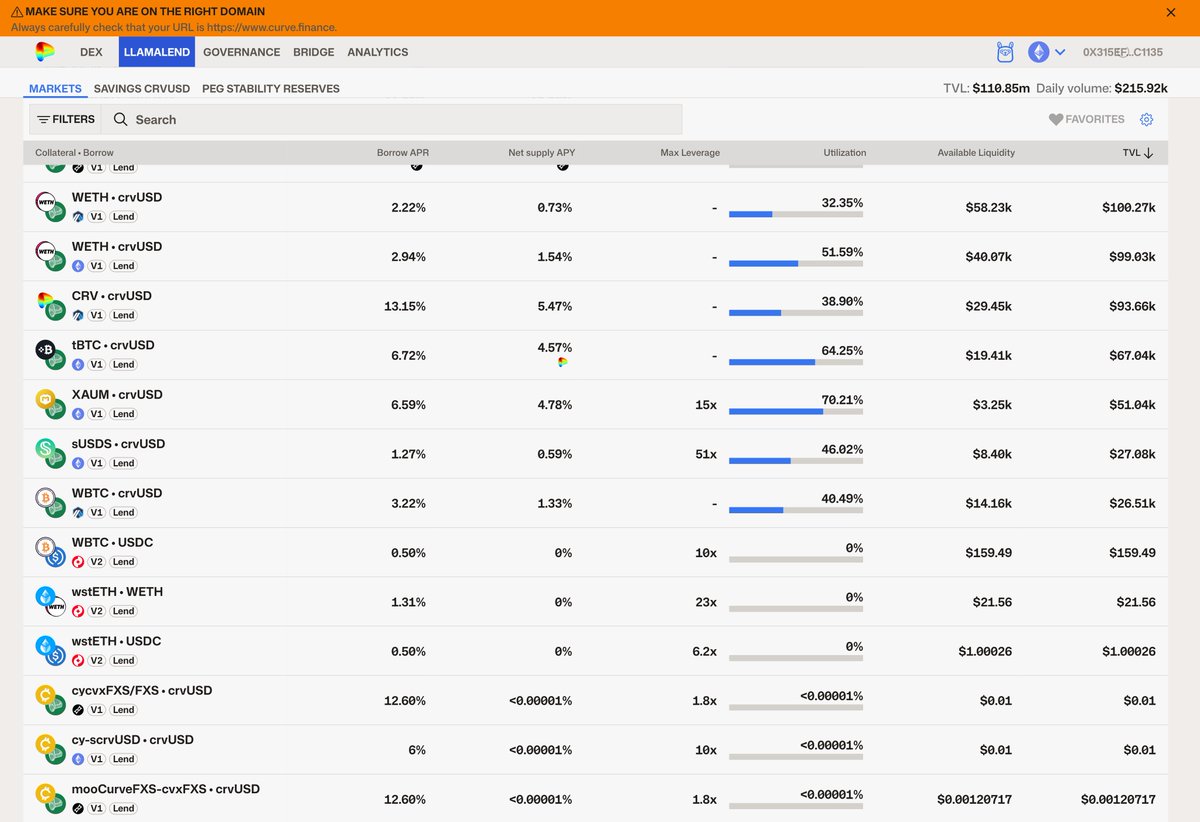Toggle the Favorites filter
1200x822 pixels.
pyautogui.click(x=1086, y=119)
